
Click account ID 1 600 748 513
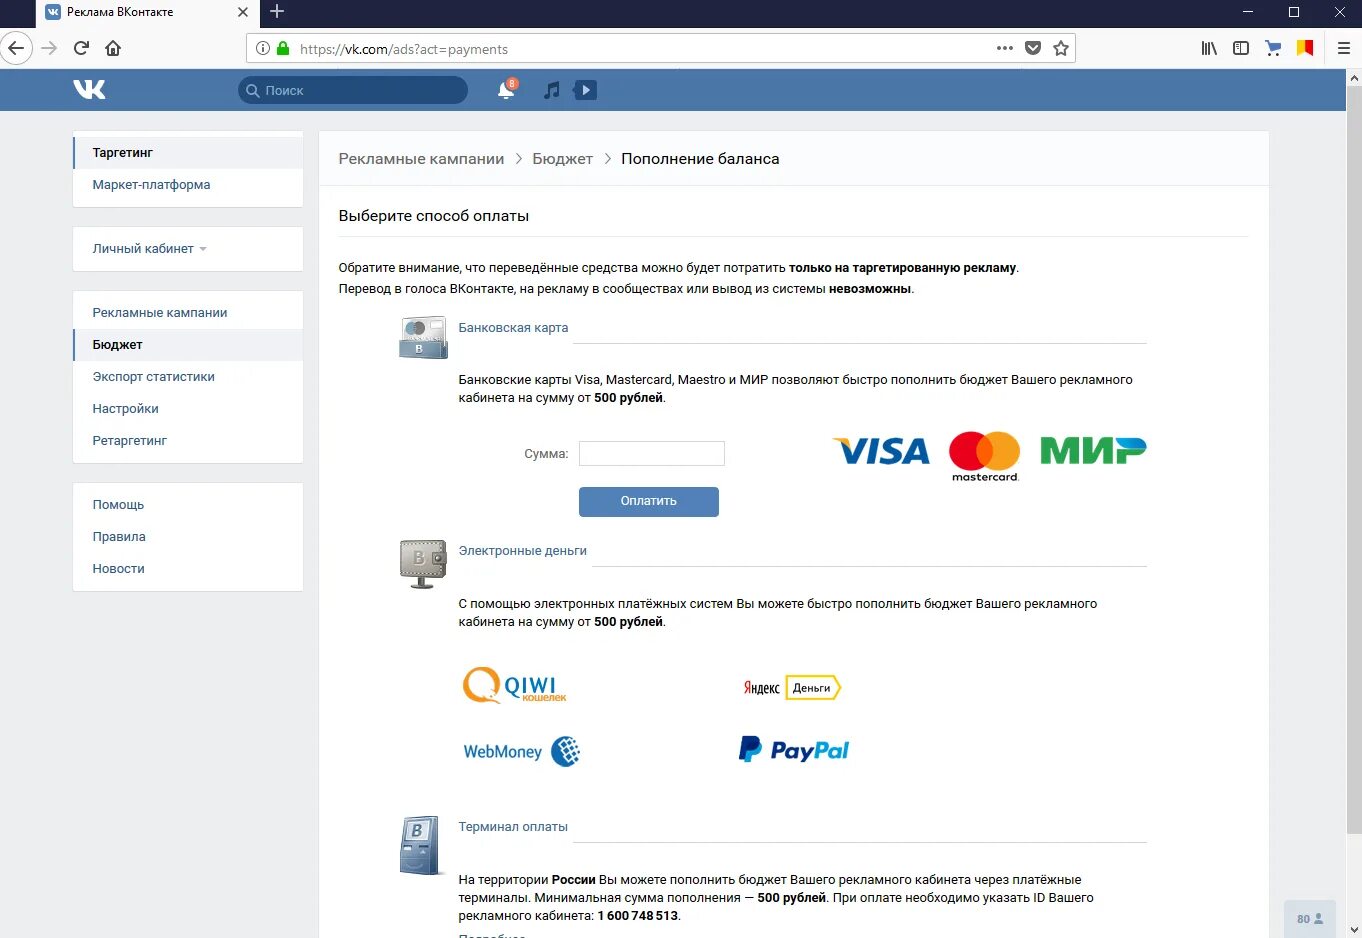point(638,916)
